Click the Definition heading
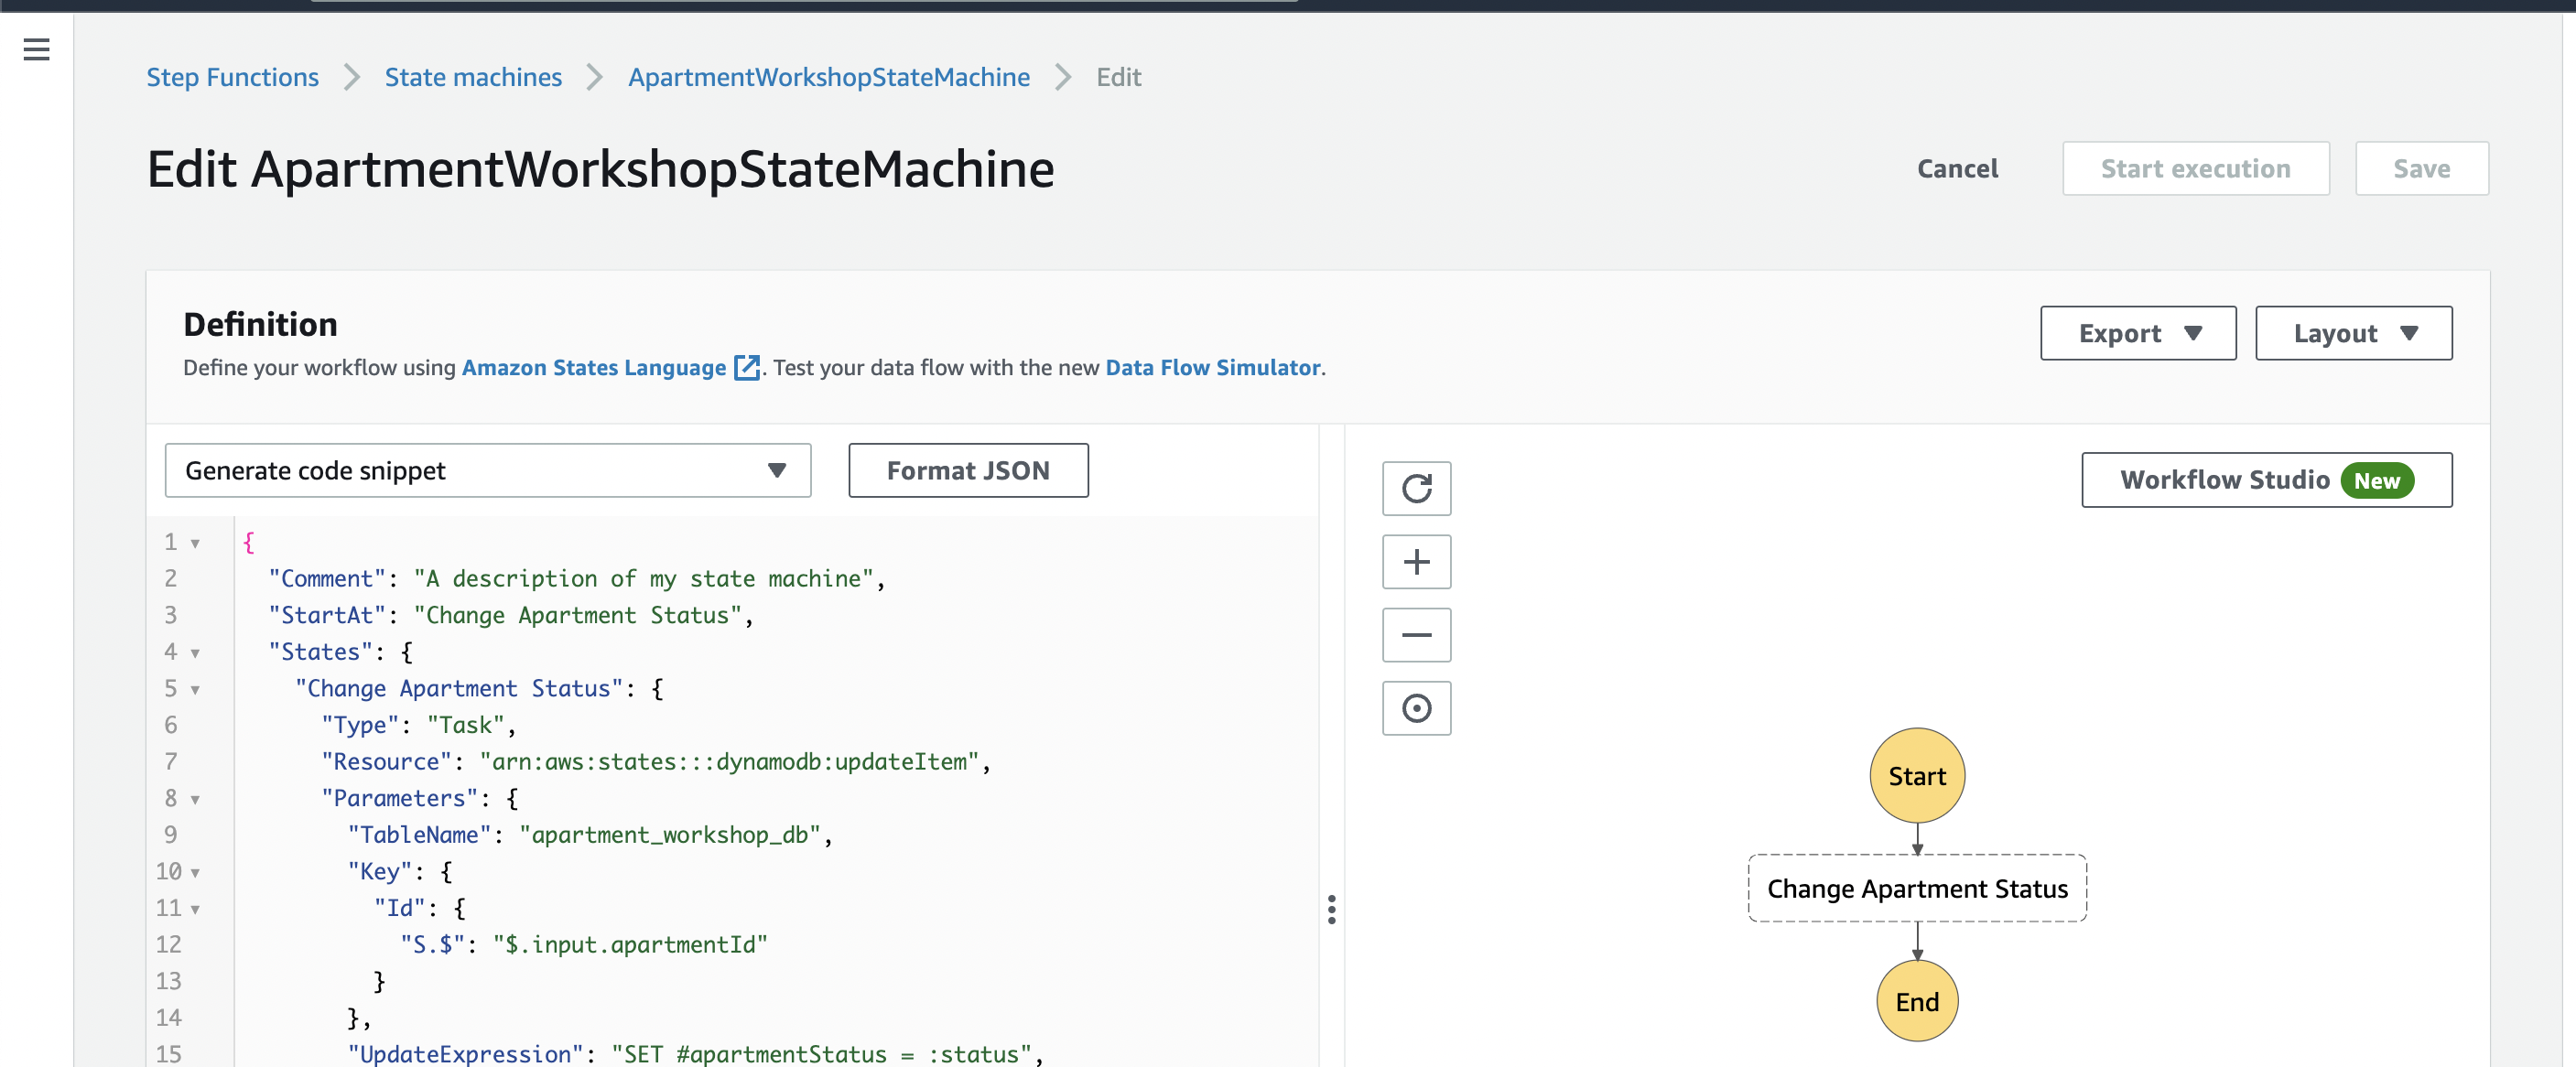Viewport: 2576px width, 1067px height. click(x=260, y=324)
